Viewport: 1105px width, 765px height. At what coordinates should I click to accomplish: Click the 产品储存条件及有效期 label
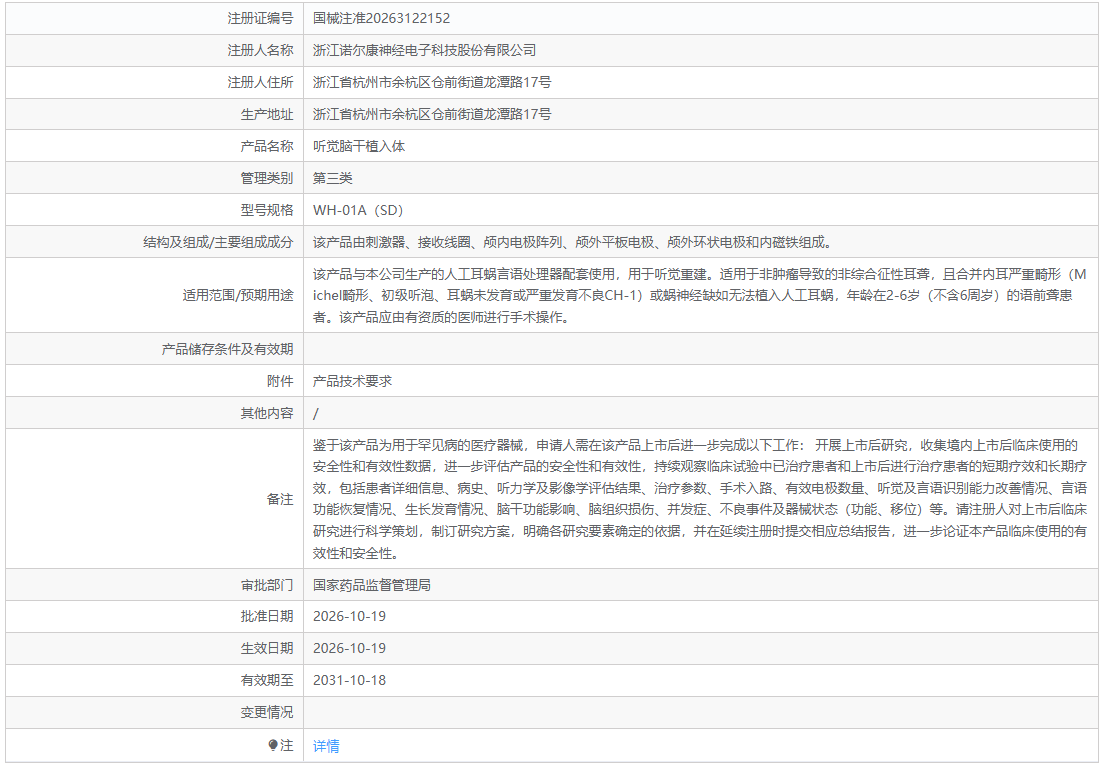click(227, 349)
